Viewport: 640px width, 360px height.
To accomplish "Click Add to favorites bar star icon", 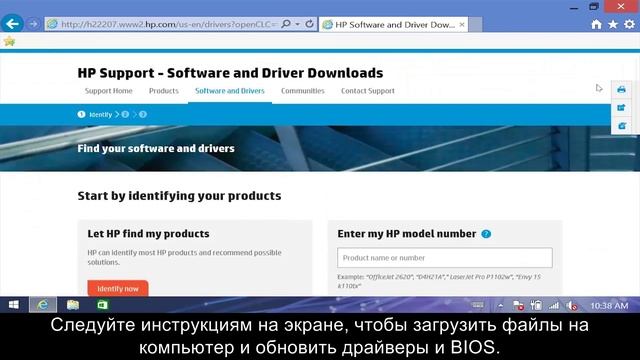I will click(9, 41).
